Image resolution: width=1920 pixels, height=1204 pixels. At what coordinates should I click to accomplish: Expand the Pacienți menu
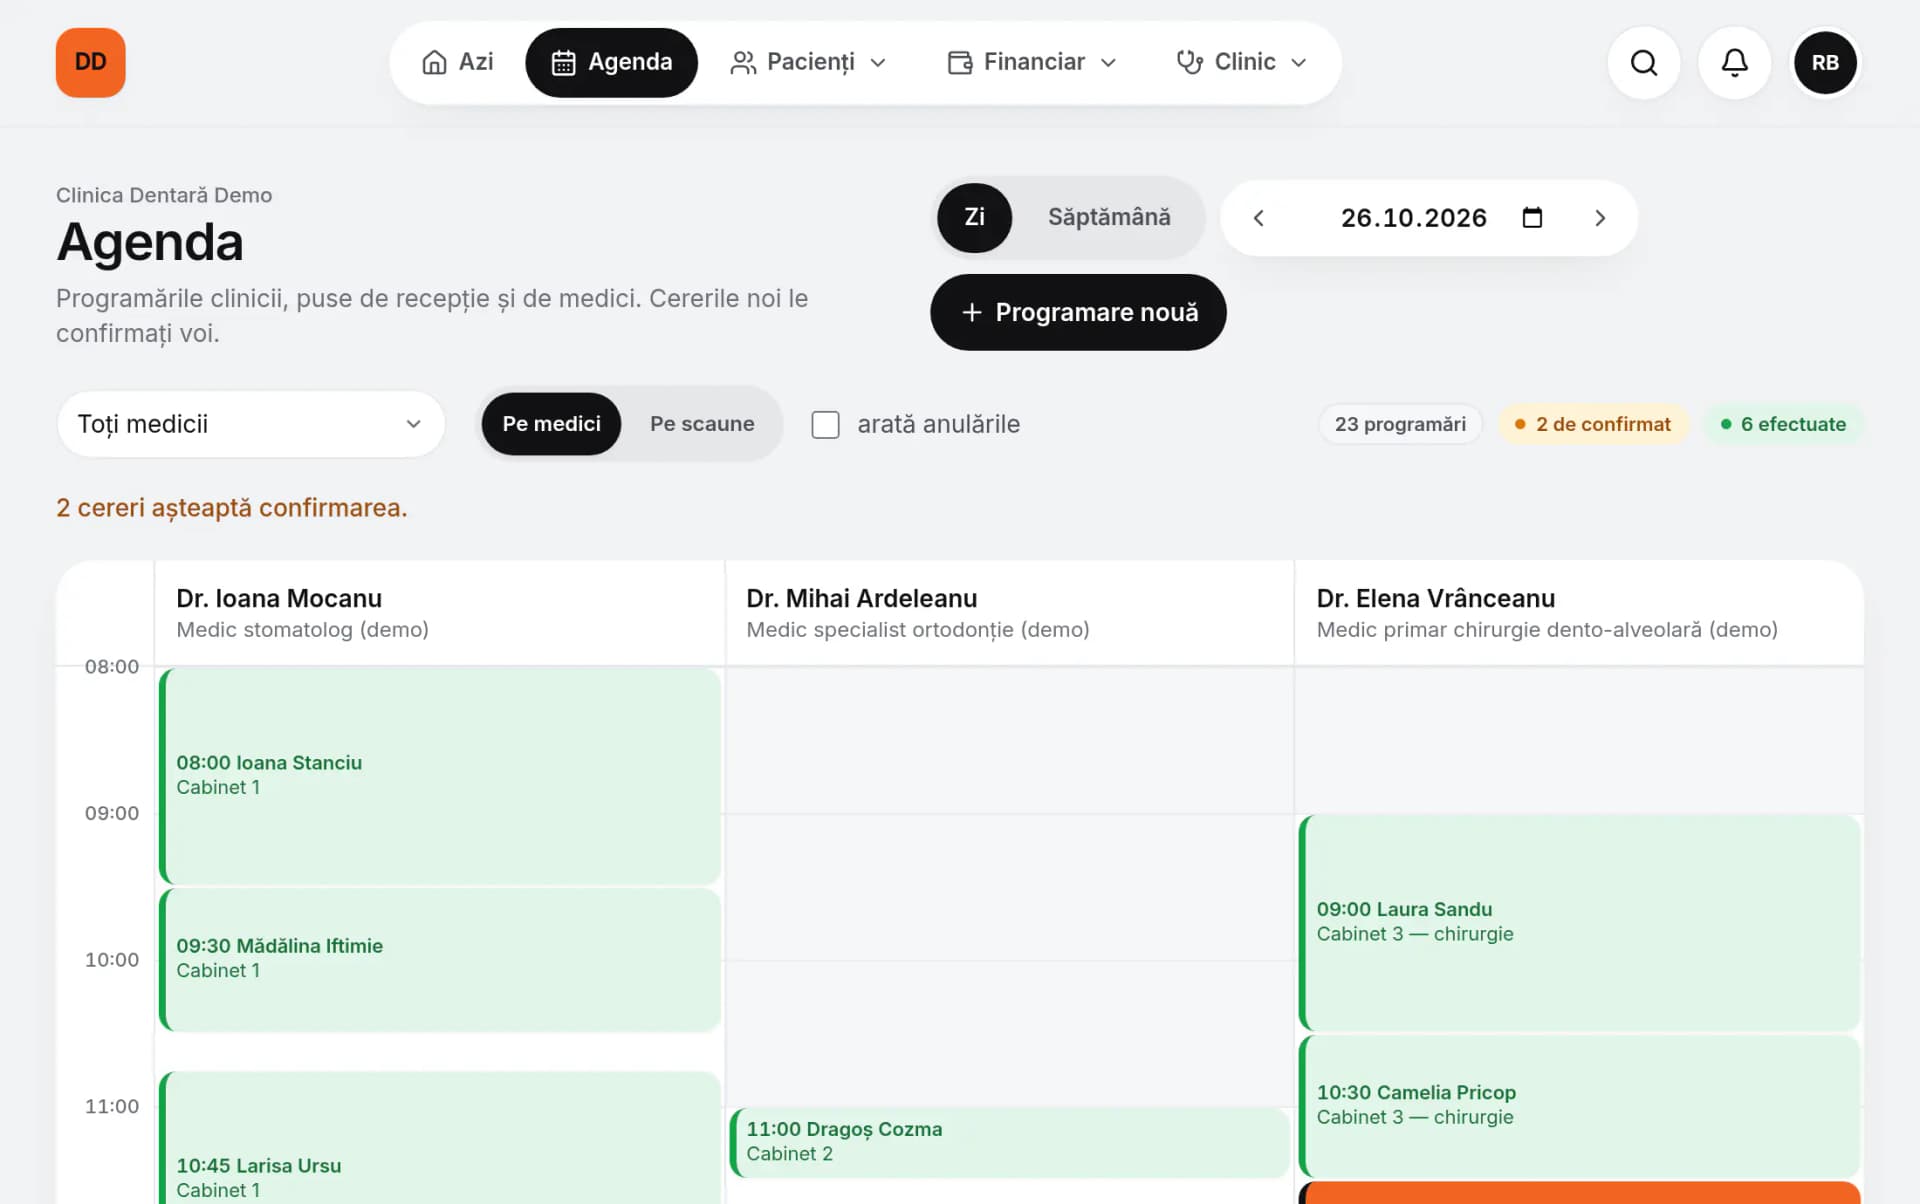(x=808, y=62)
